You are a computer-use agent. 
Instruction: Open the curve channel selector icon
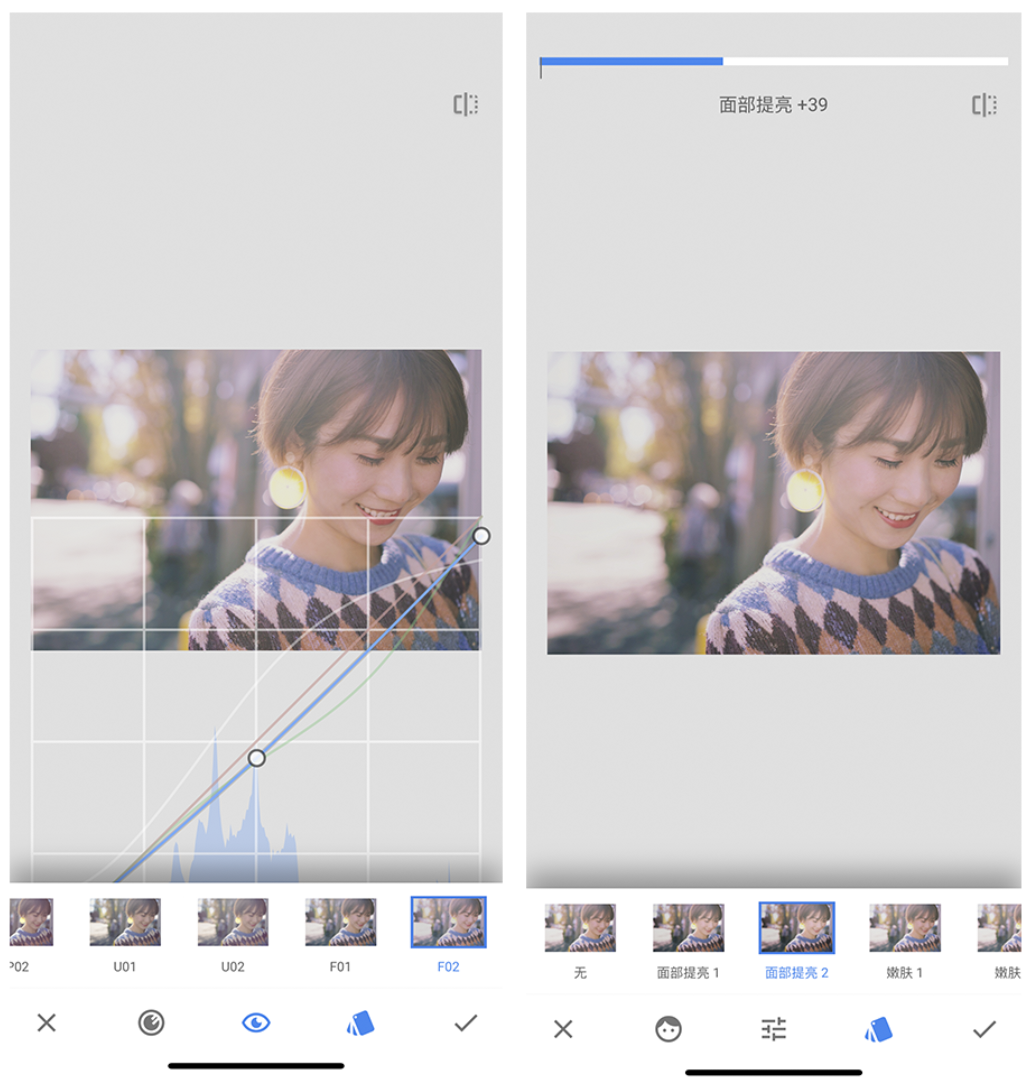[x=151, y=1023]
